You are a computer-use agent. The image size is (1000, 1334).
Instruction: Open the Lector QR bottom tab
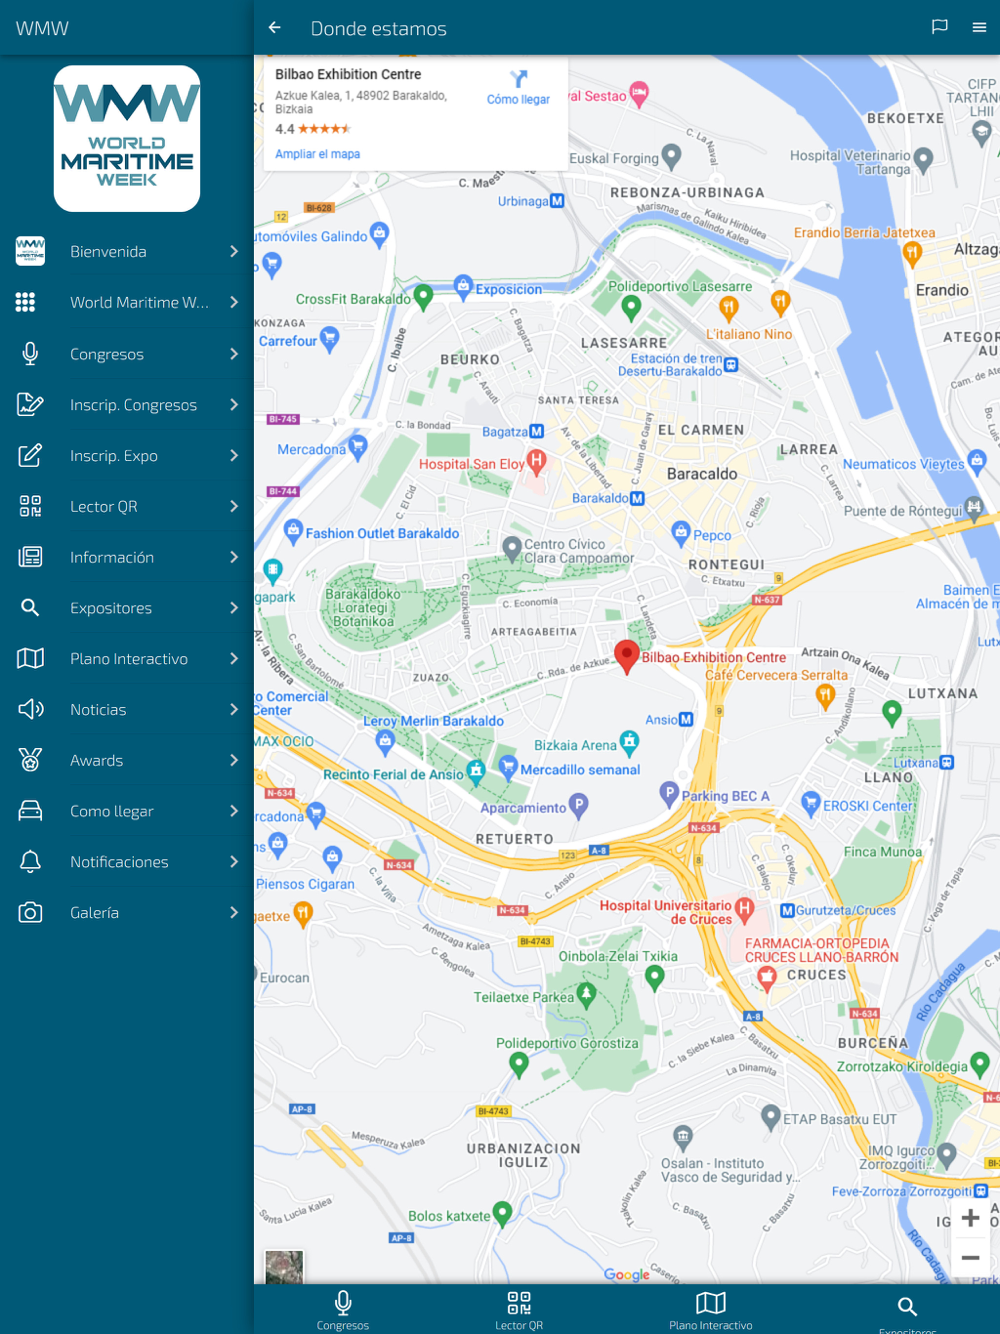(x=519, y=1309)
